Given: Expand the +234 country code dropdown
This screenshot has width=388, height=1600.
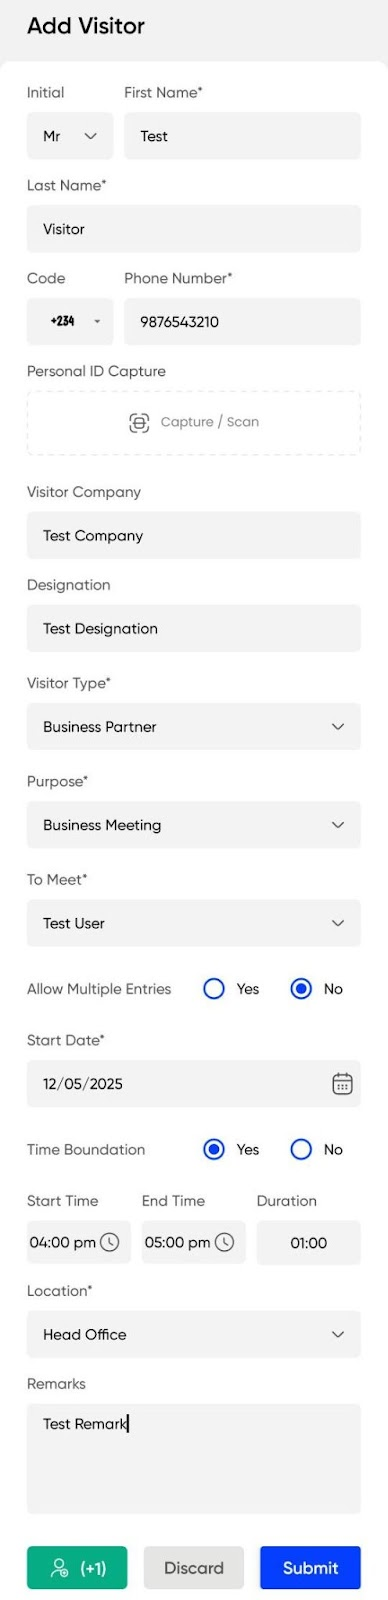Looking at the screenshot, I should click(70, 322).
